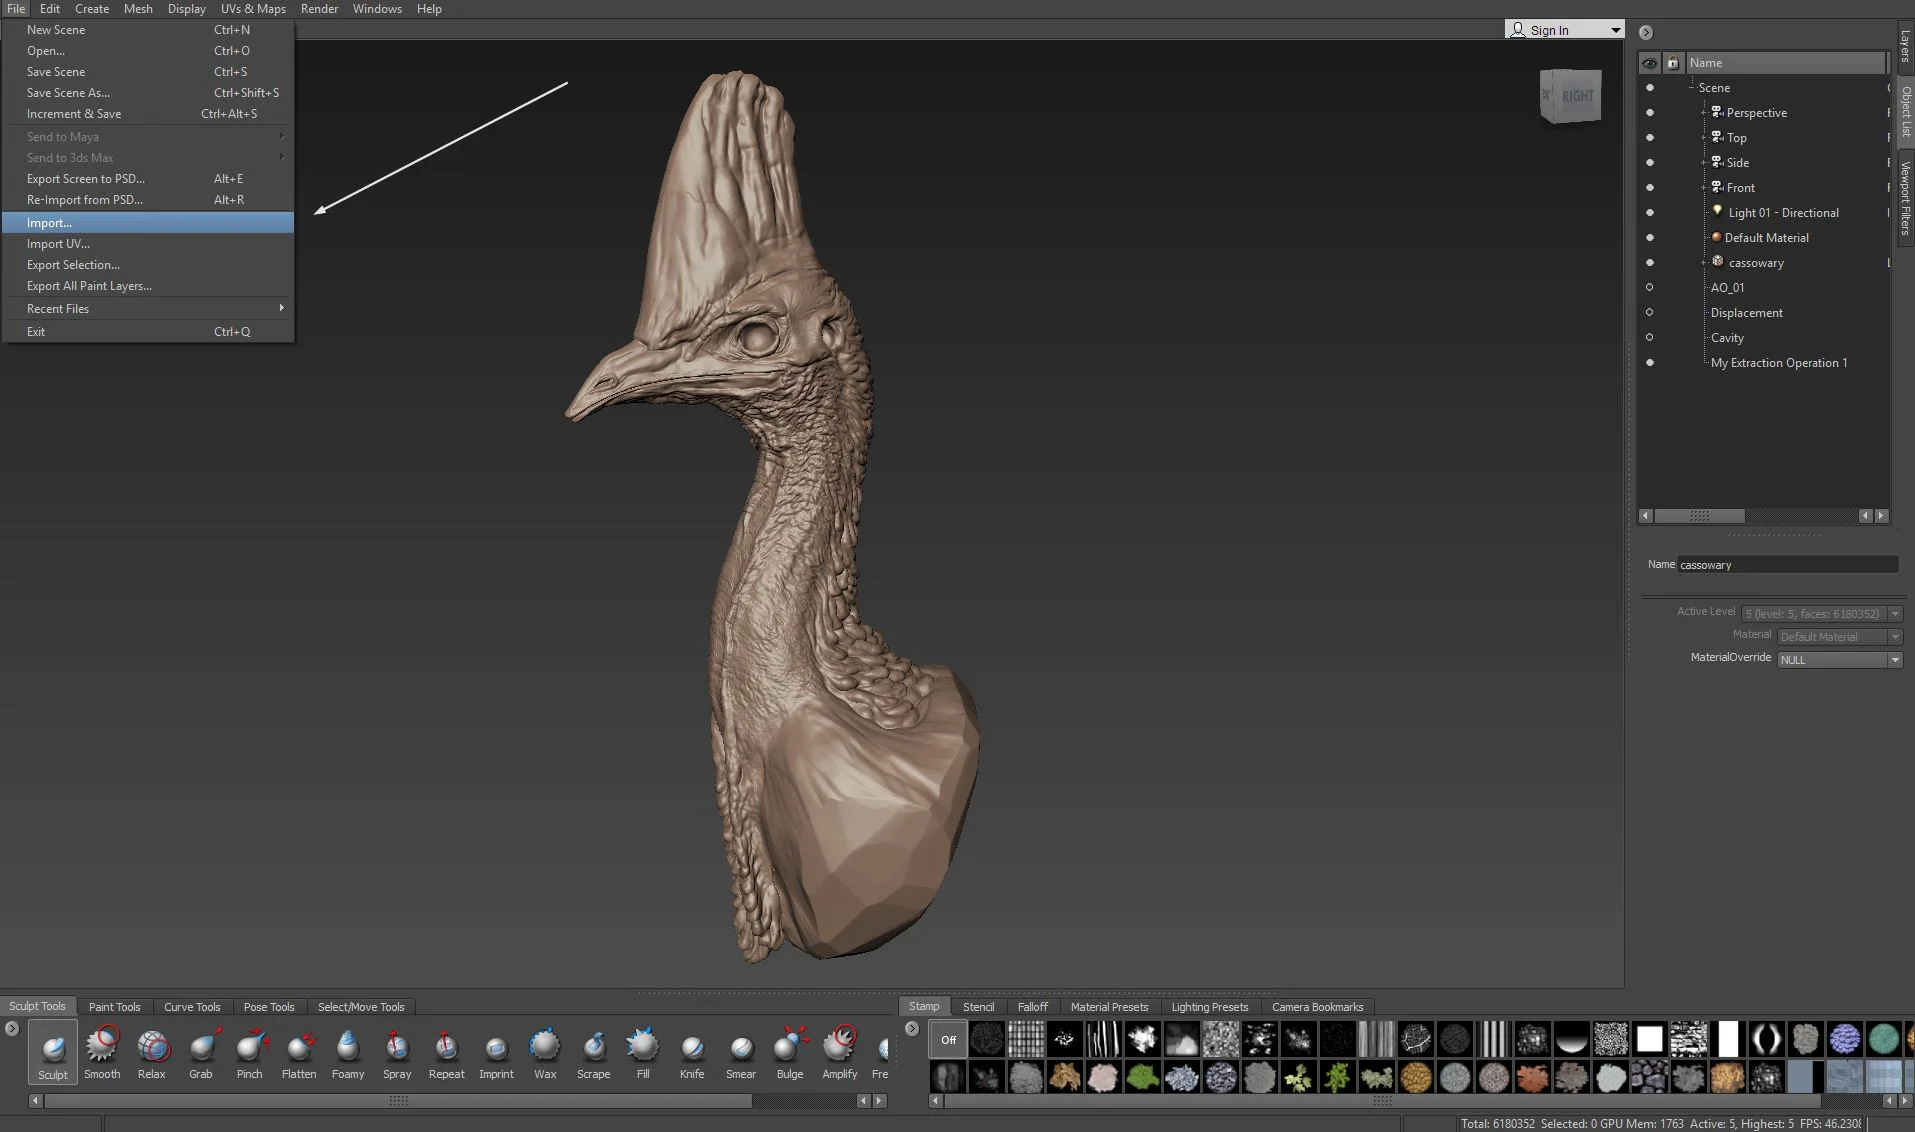Click Export Selection... menu entry
Viewport: 1915px width, 1132px height.
pyautogui.click(x=73, y=265)
